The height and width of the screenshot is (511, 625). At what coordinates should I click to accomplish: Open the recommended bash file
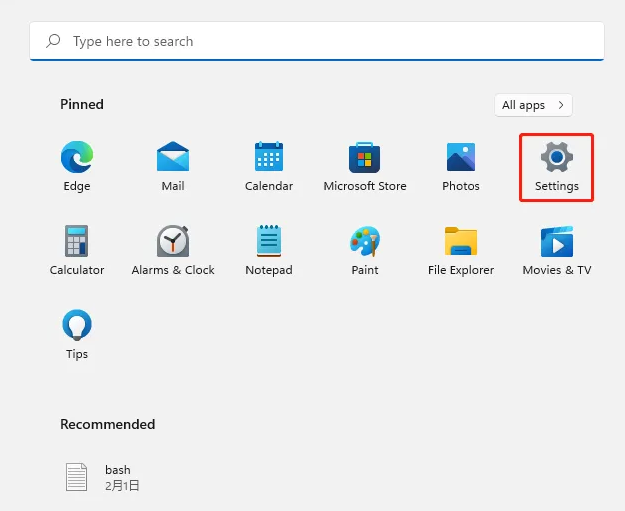(x=102, y=477)
